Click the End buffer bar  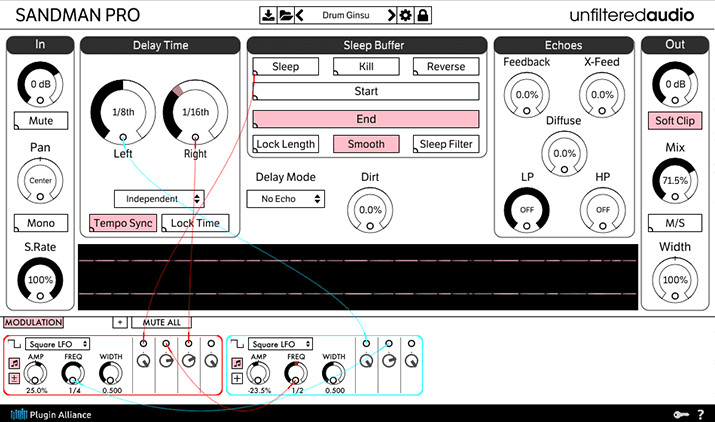point(366,119)
